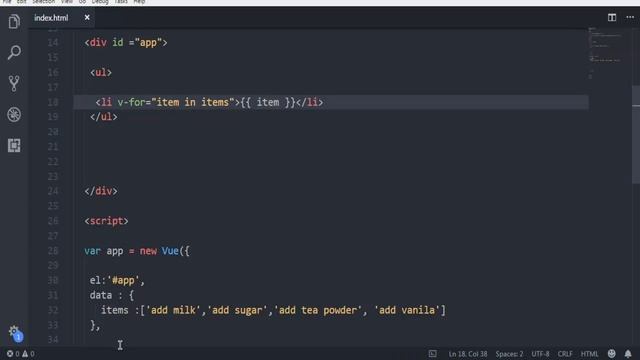Change language mode from HTML
Image resolution: width=640 pixels, height=360 pixels.
click(589, 354)
